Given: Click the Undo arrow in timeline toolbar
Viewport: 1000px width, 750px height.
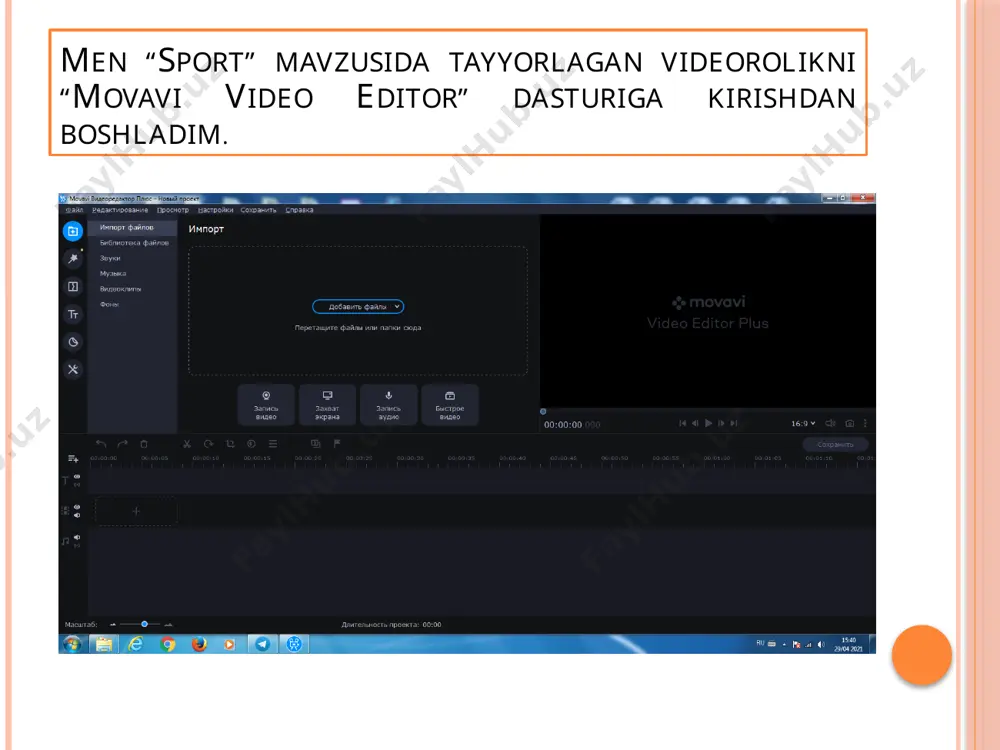Looking at the screenshot, I should pos(101,443).
